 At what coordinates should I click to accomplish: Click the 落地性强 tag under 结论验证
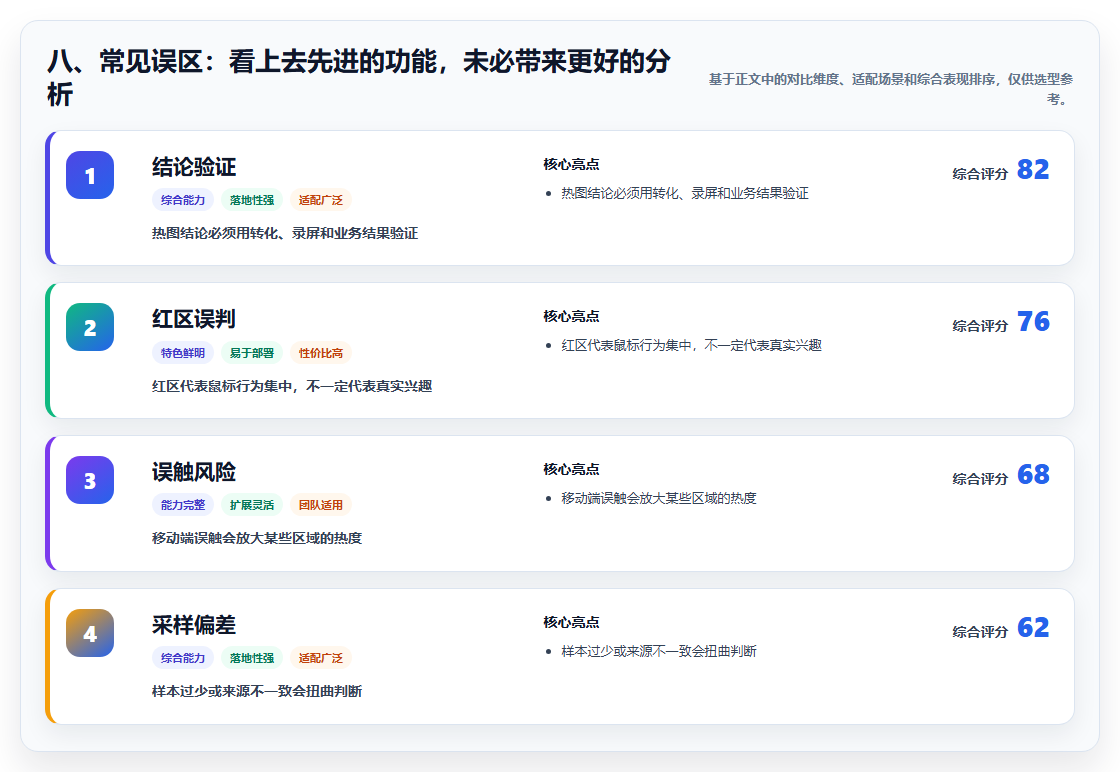pos(251,200)
